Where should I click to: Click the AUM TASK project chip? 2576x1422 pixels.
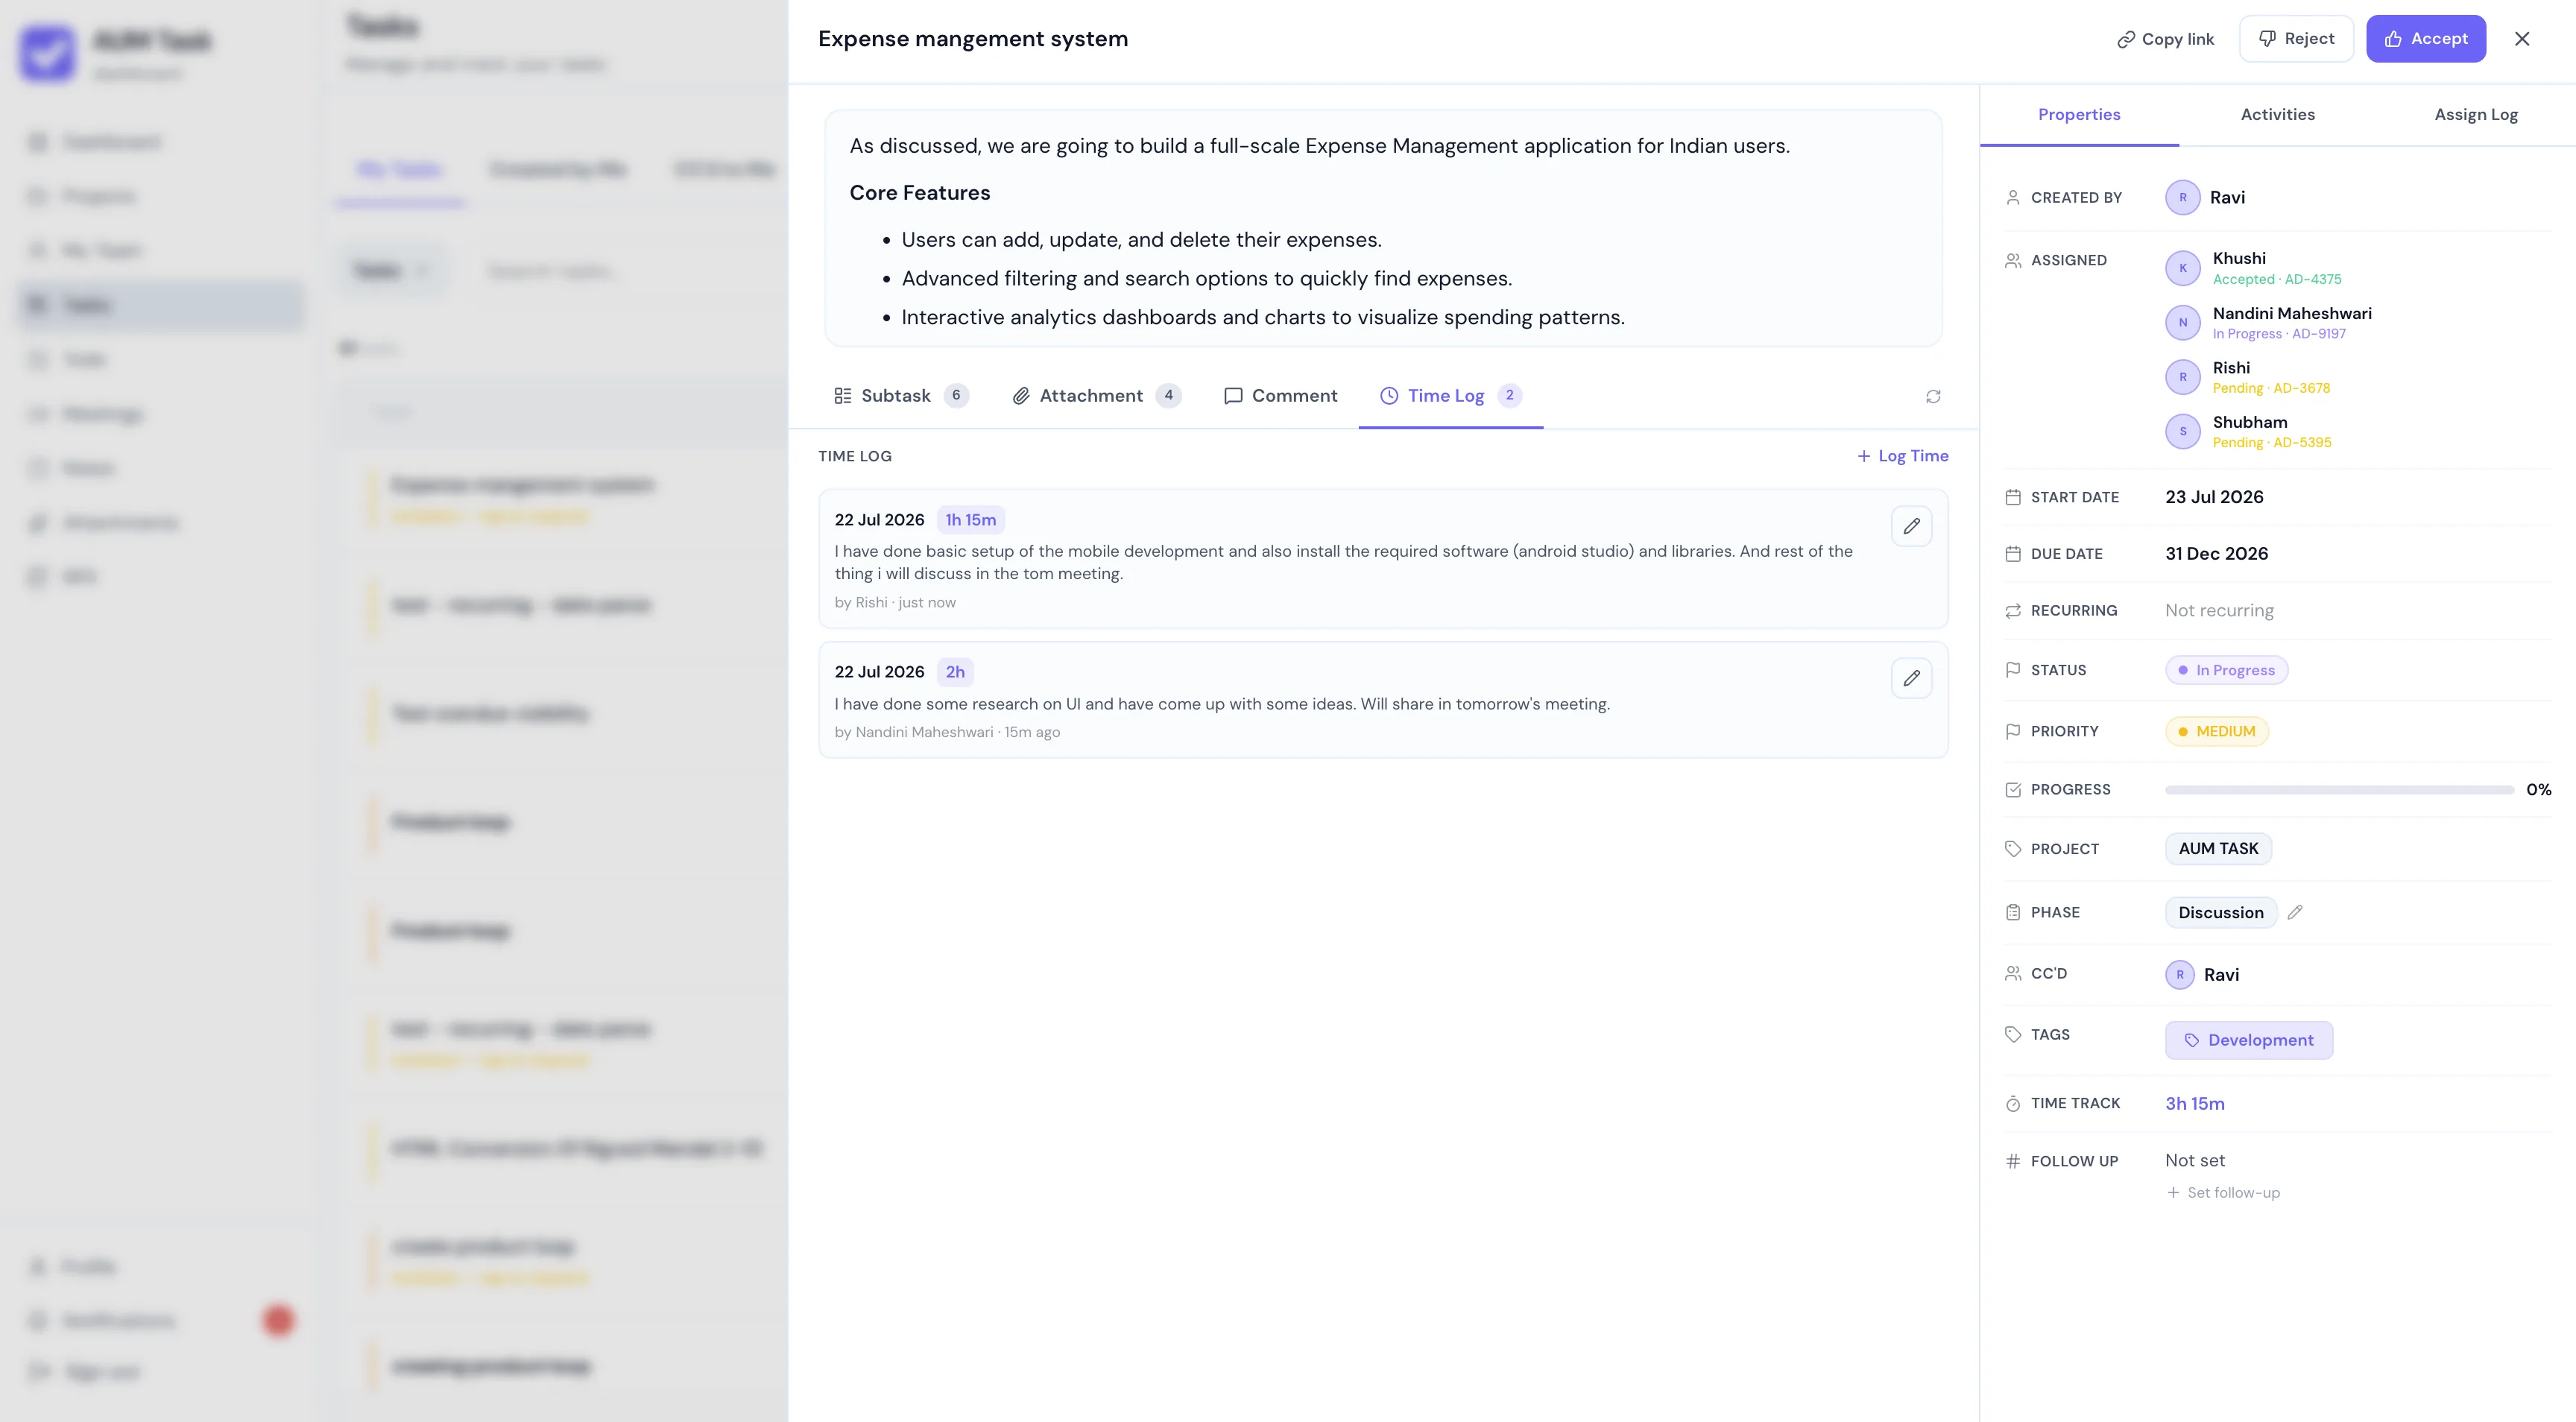[x=2218, y=848]
